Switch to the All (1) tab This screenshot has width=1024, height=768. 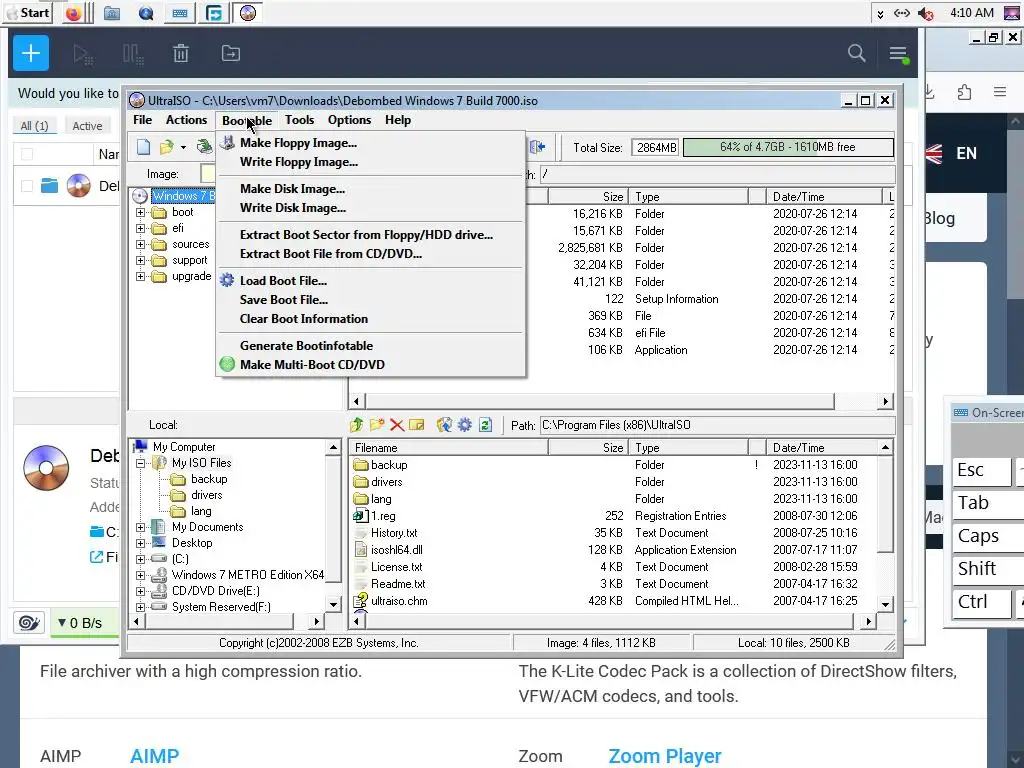35,126
